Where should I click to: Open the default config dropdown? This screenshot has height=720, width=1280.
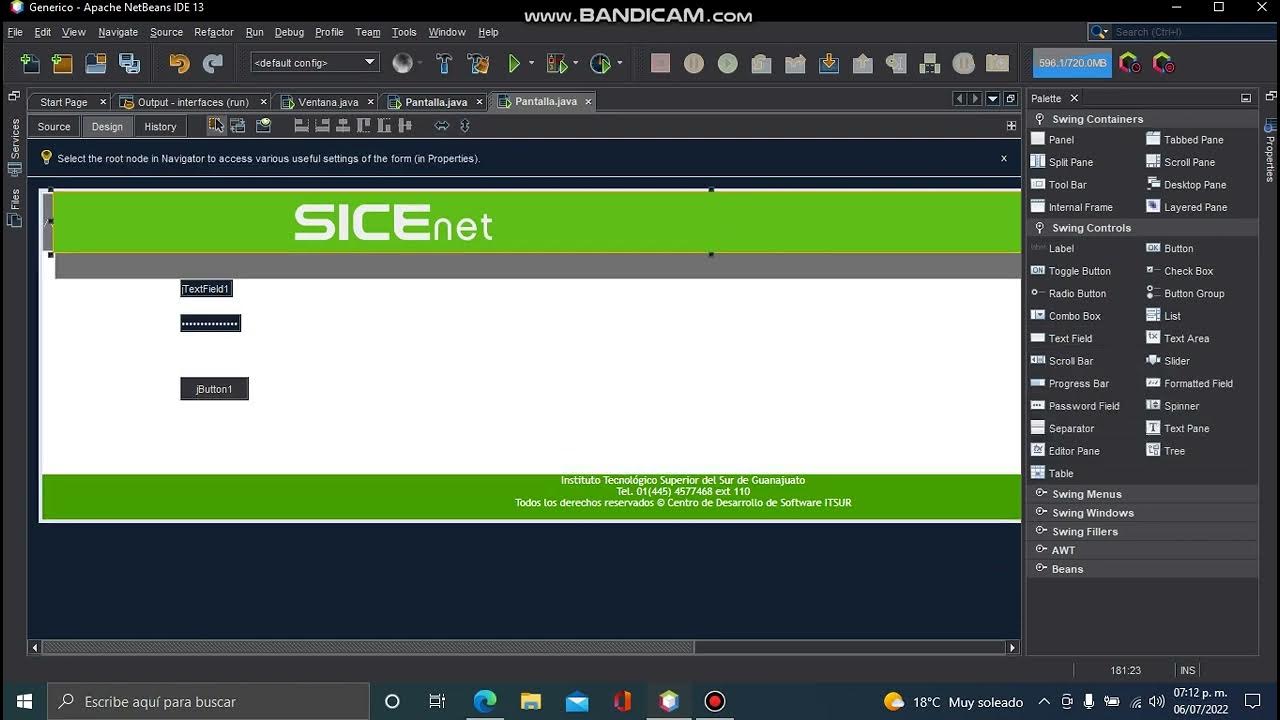[x=314, y=63]
